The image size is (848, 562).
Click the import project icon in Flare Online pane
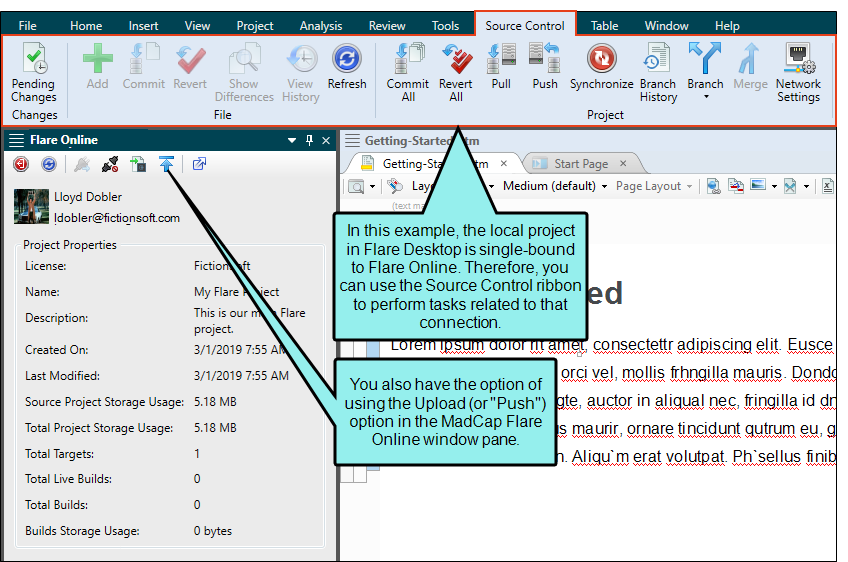138,163
